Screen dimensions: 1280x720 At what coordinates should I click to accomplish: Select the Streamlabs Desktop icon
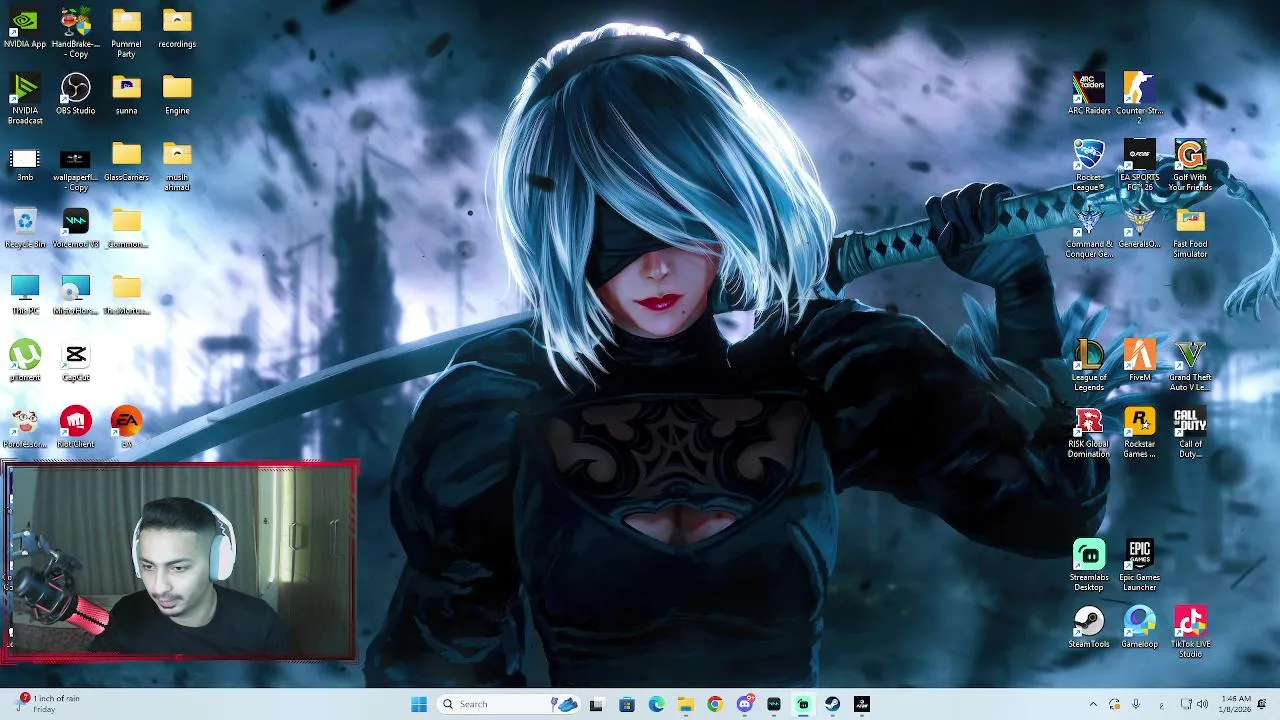pos(1088,566)
